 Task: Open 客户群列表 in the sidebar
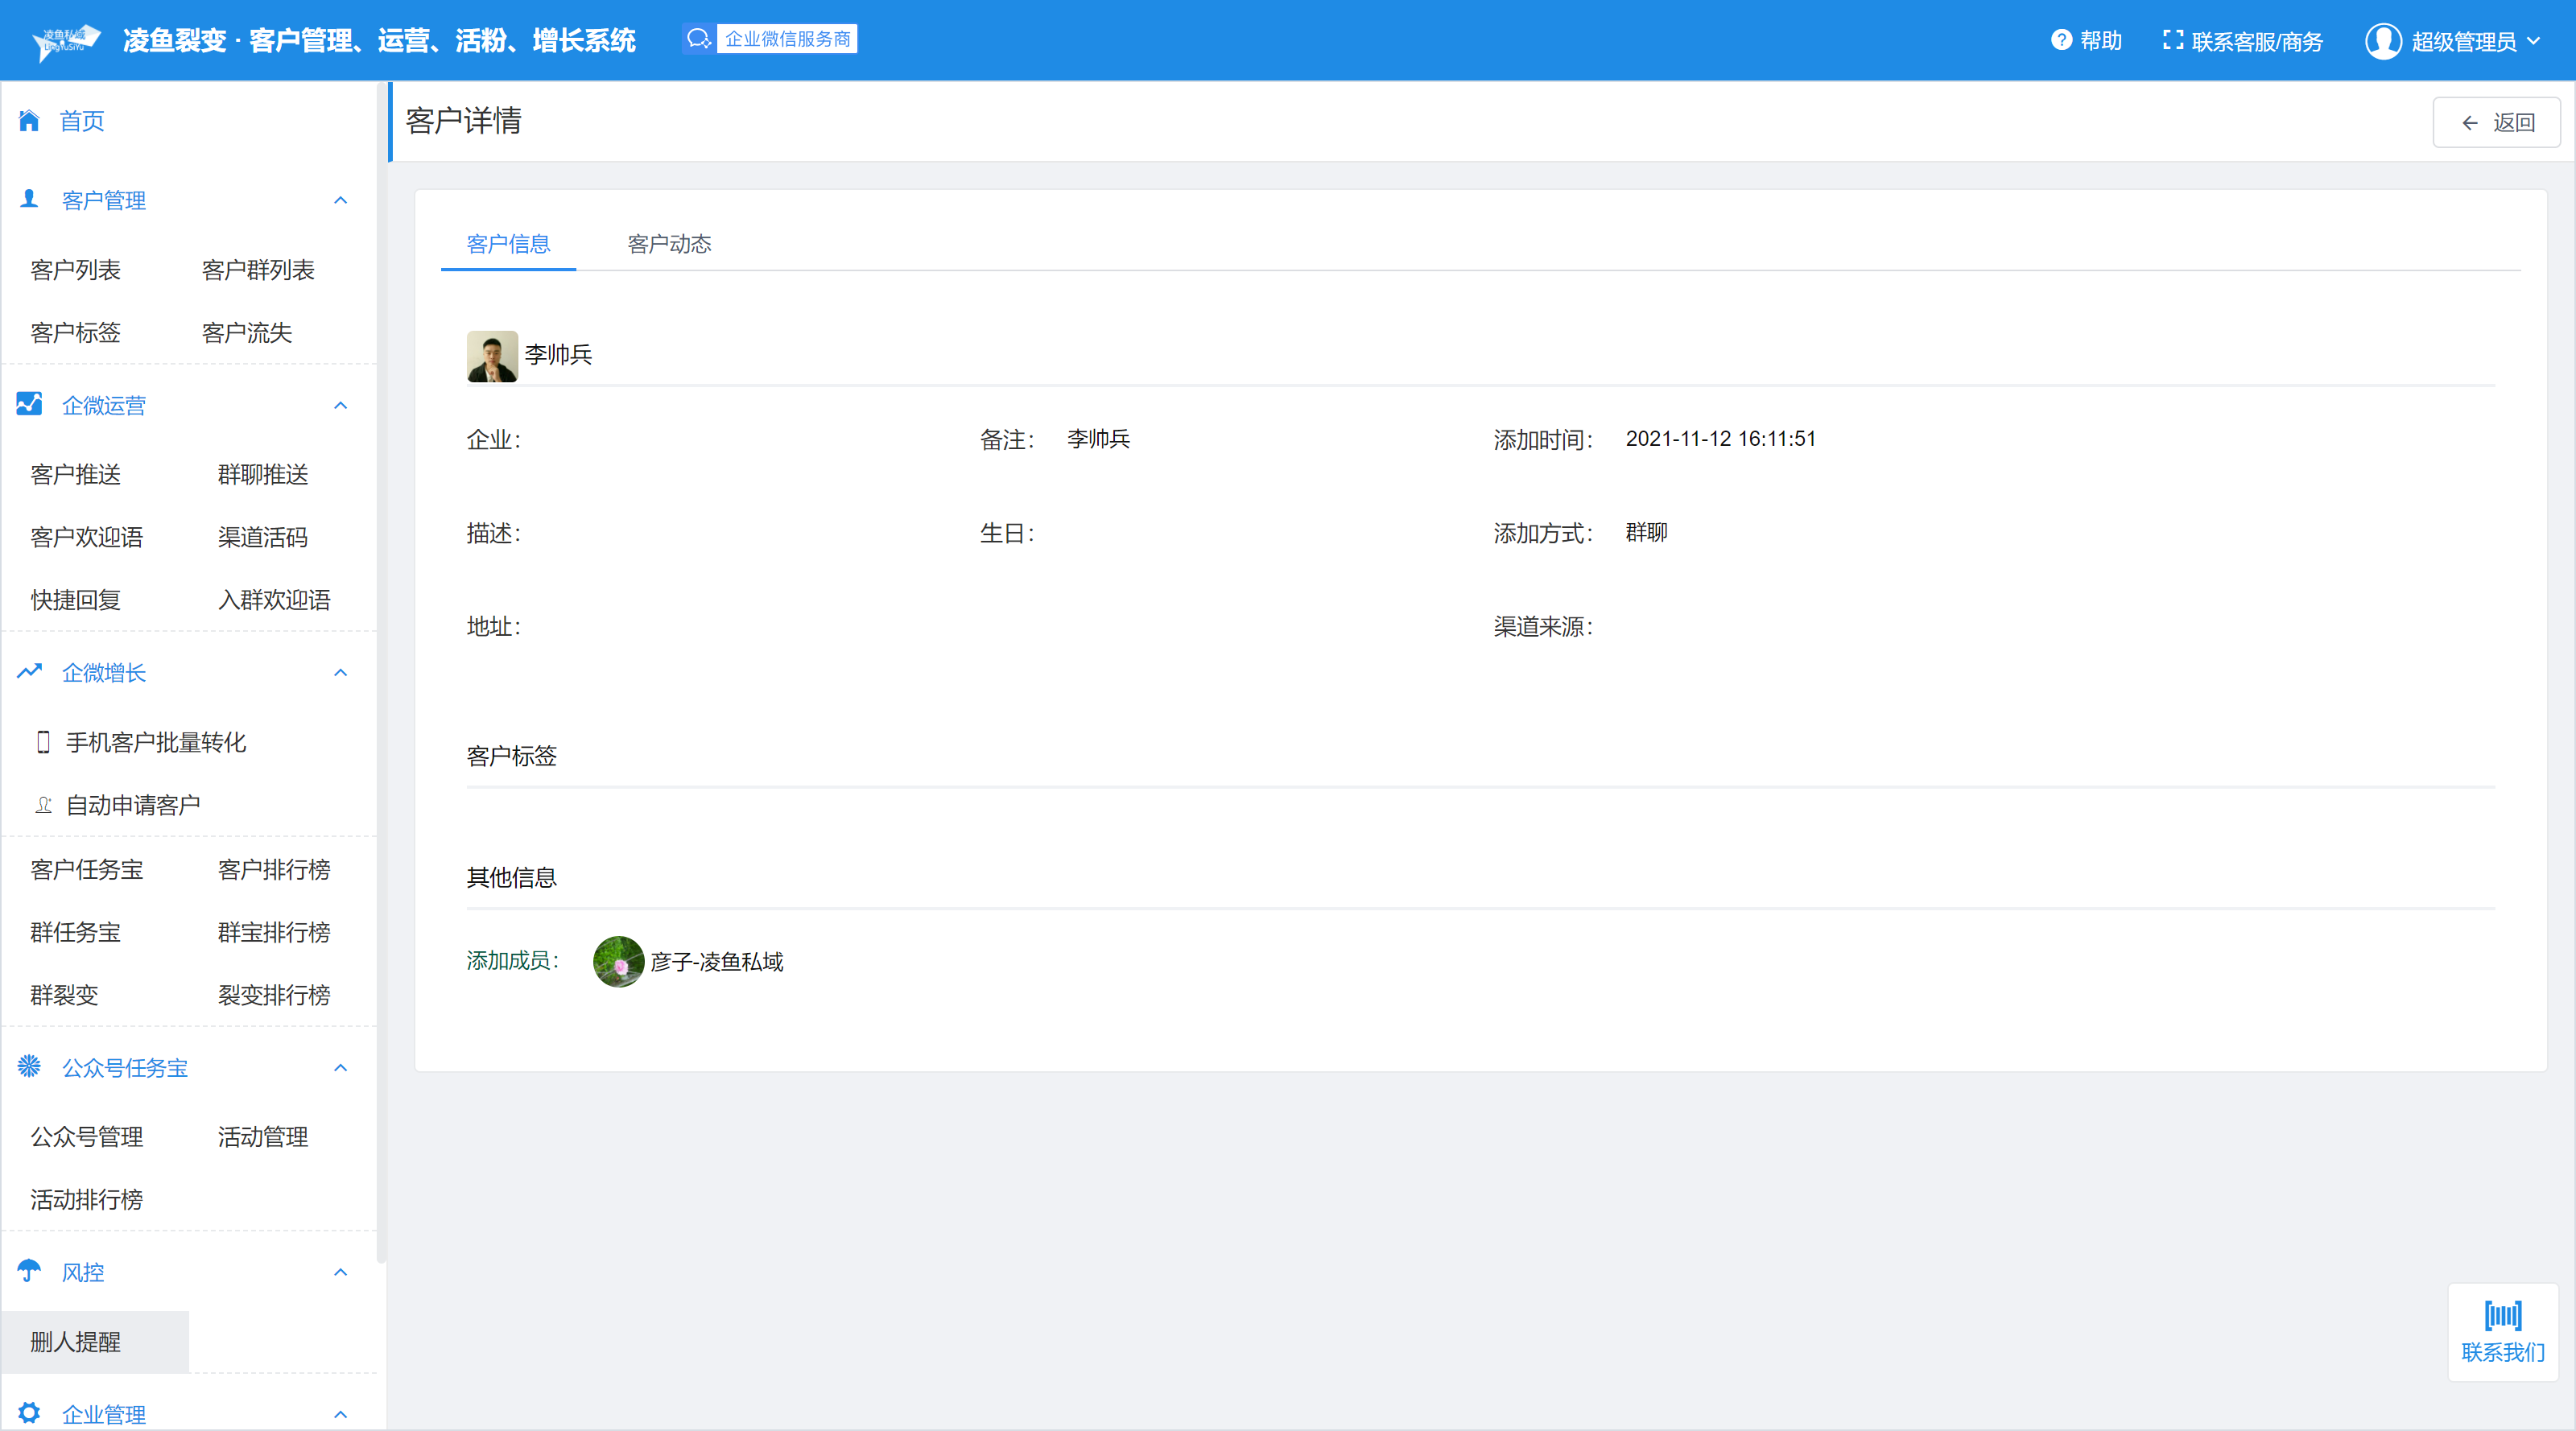[x=258, y=270]
